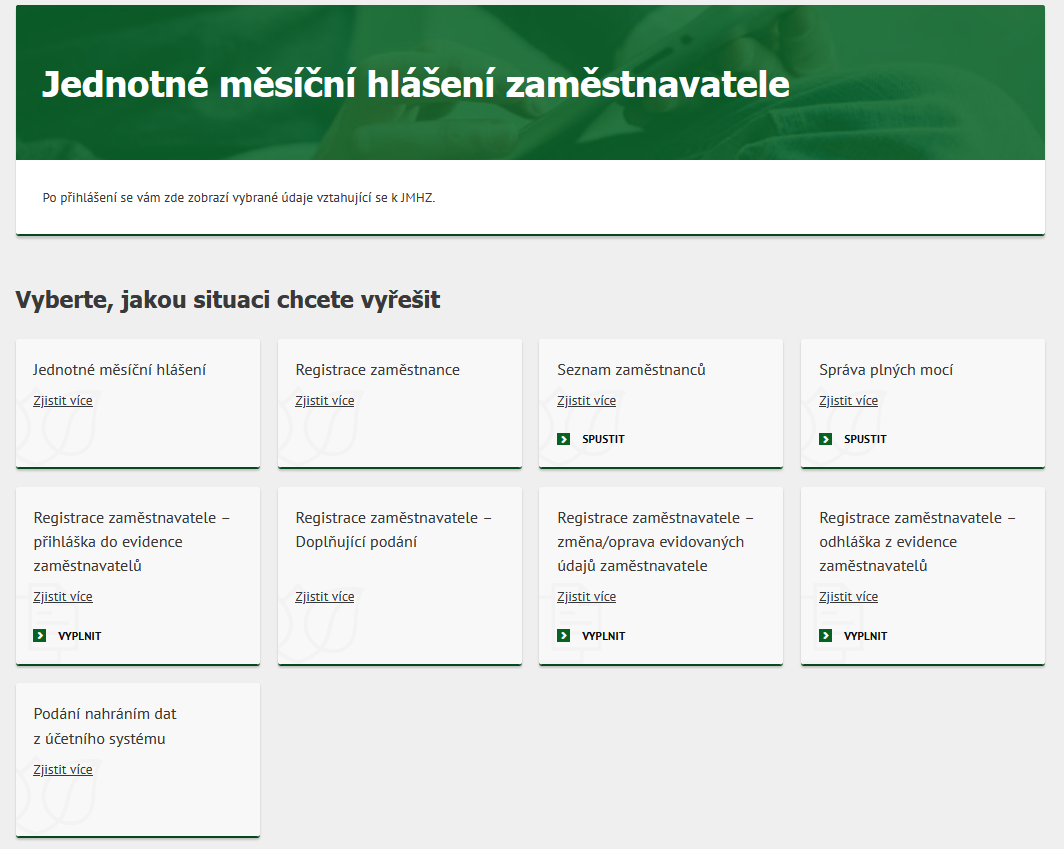Open Zjistit více under změna/oprava evidovaných údajů
The height and width of the screenshot is (849, 1064).
point(587,597)
